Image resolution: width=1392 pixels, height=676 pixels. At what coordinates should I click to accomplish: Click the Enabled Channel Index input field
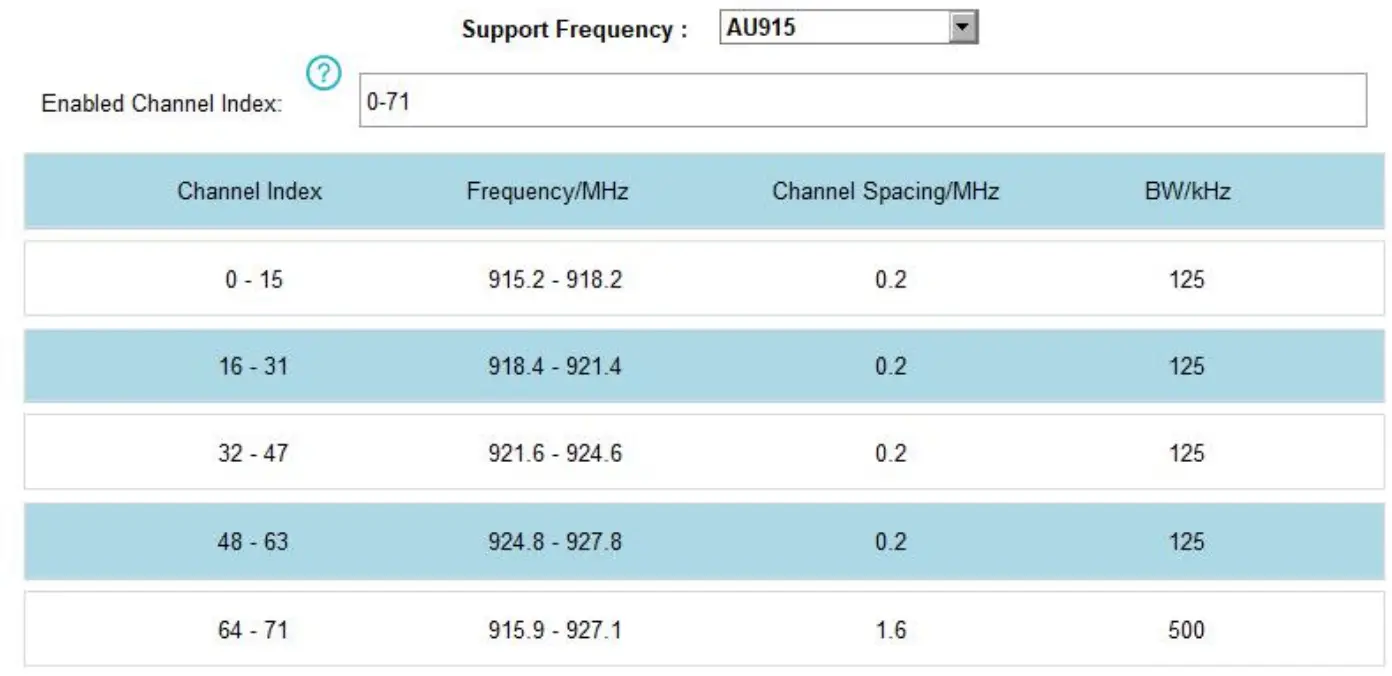click(x=700, y=100)
